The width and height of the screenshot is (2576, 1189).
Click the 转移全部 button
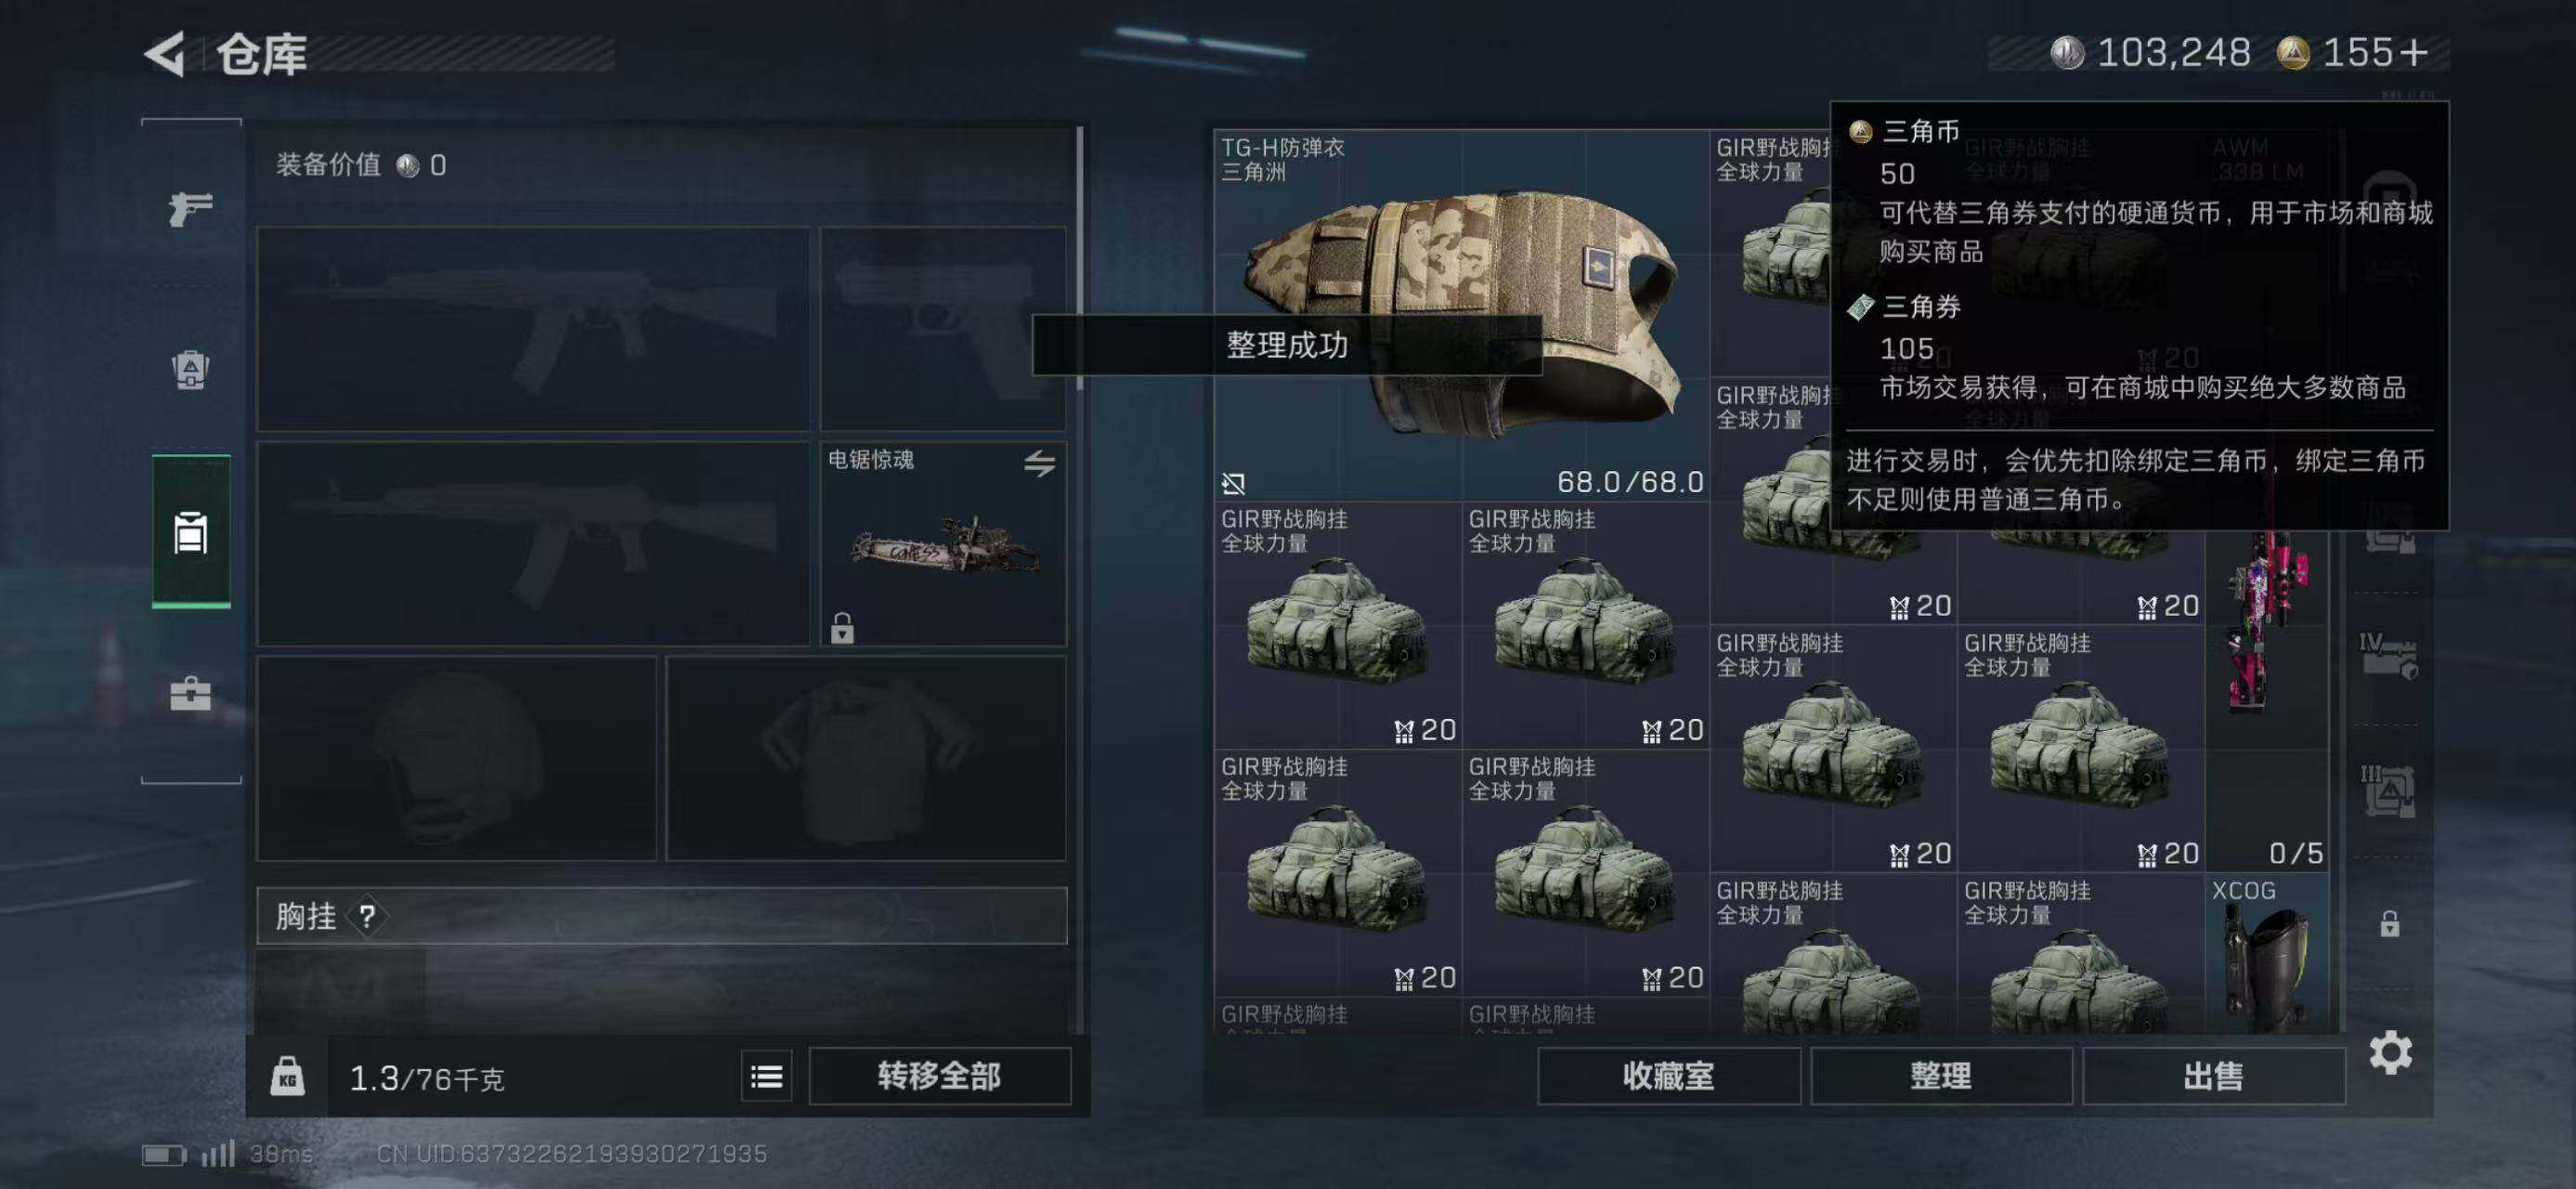939,1076
